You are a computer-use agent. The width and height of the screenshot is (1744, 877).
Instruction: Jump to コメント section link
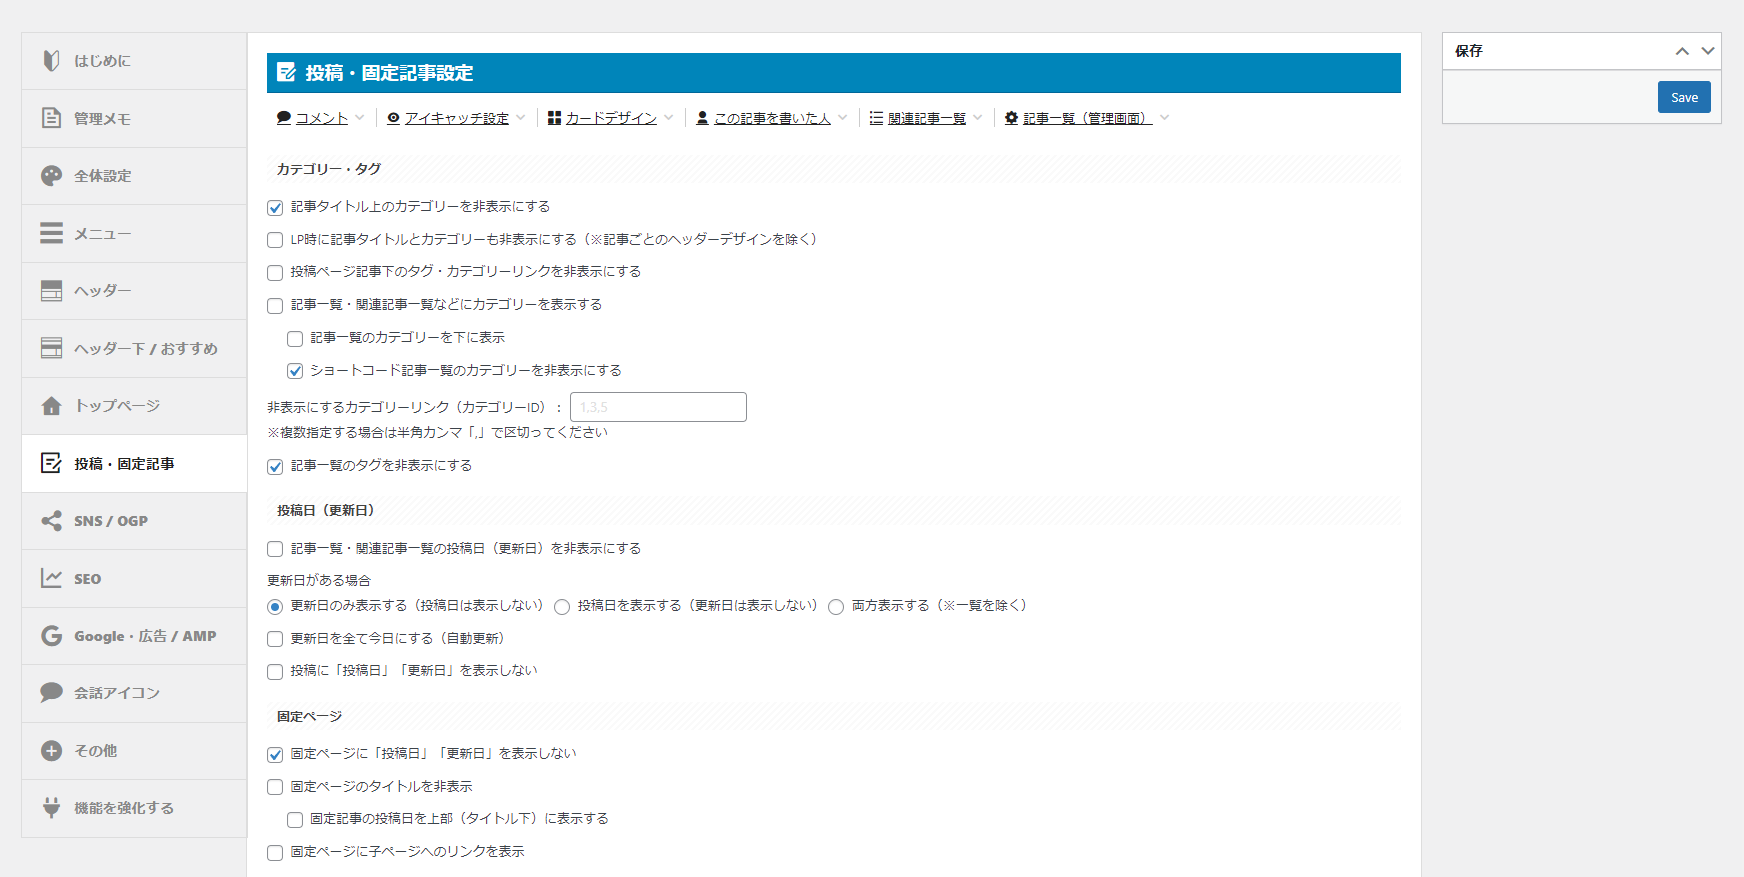322,118
